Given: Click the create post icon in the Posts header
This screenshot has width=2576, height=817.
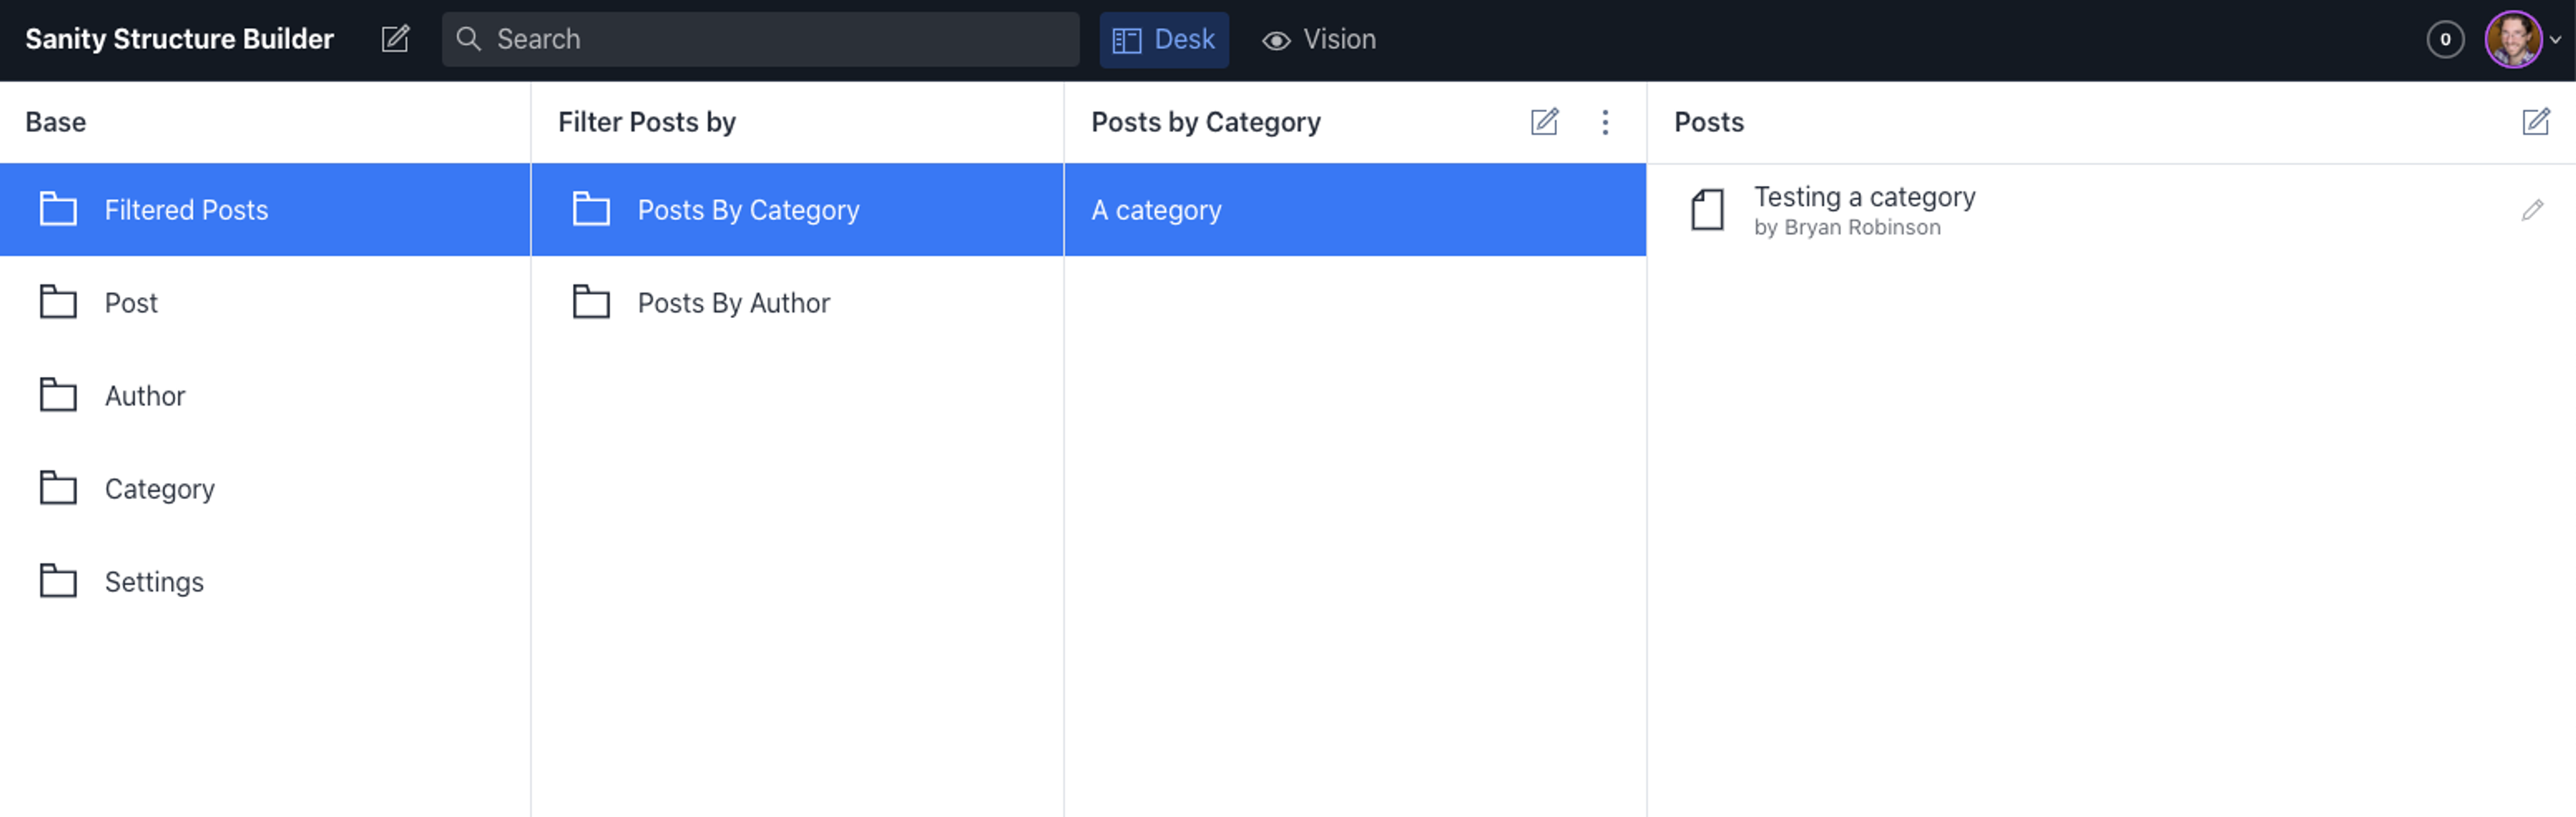Looking at the screenshot, I should point(2535,122).
